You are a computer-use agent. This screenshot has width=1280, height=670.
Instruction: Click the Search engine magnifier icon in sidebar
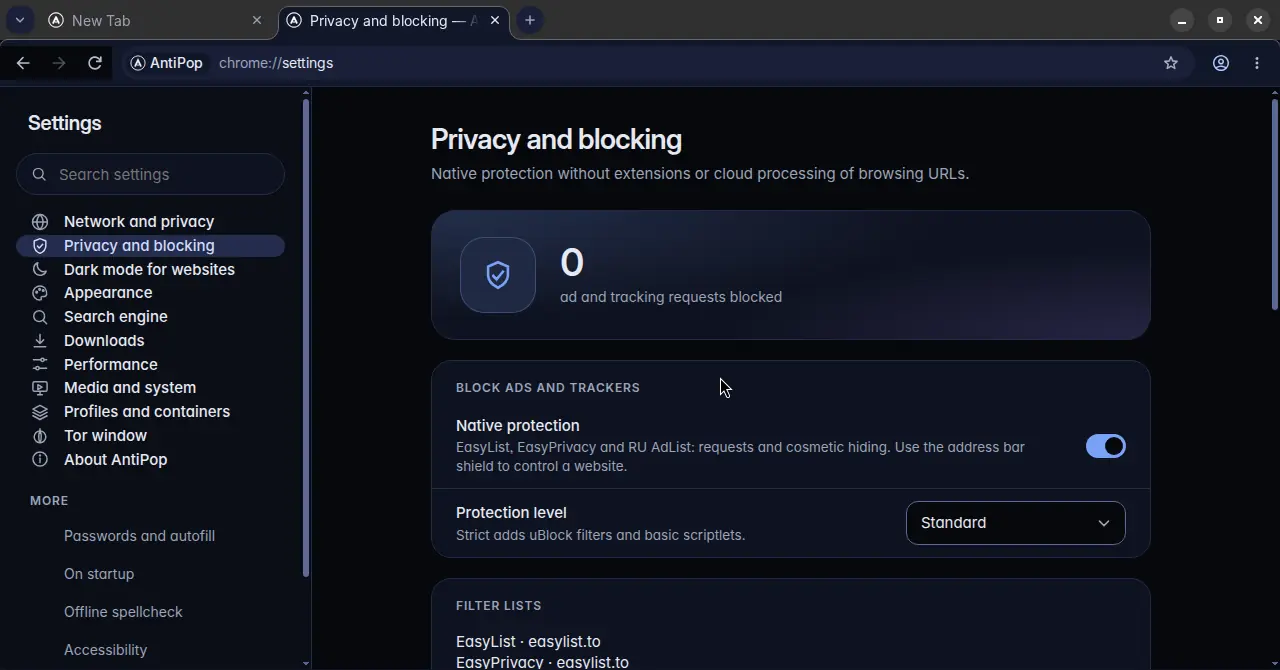pyautogui.click(x=40, y=317)
